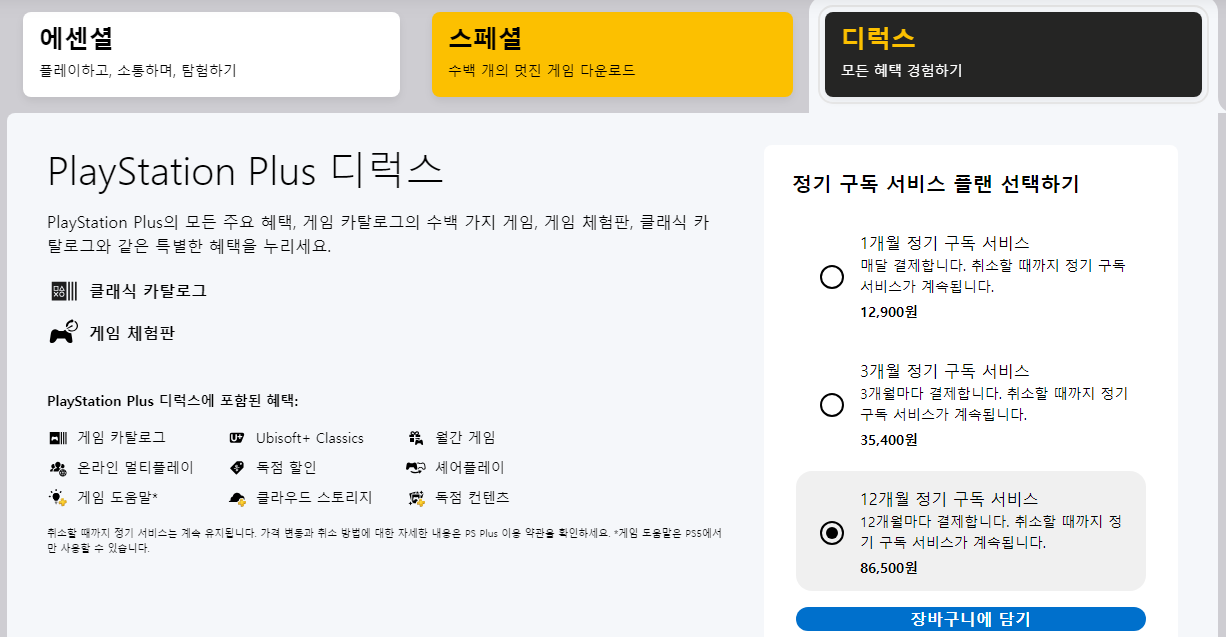Viewport: 1226px width, 637px height.
Task: Click the 디럭스에 포함된 혜택 heading
Action: (x=173, y=401)
